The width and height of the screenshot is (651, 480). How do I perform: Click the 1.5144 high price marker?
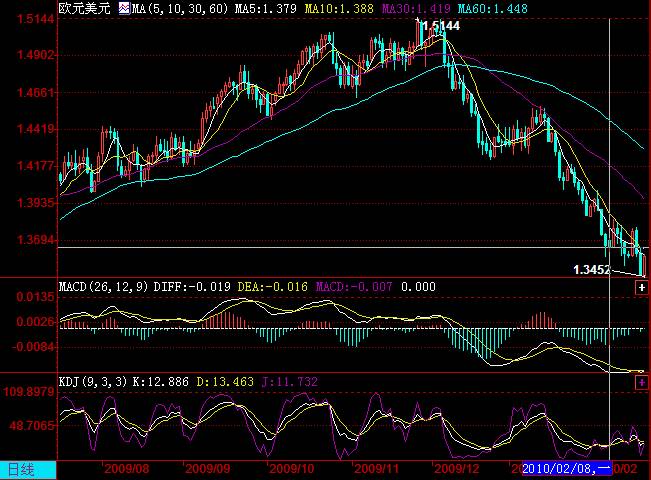point(441,26)
